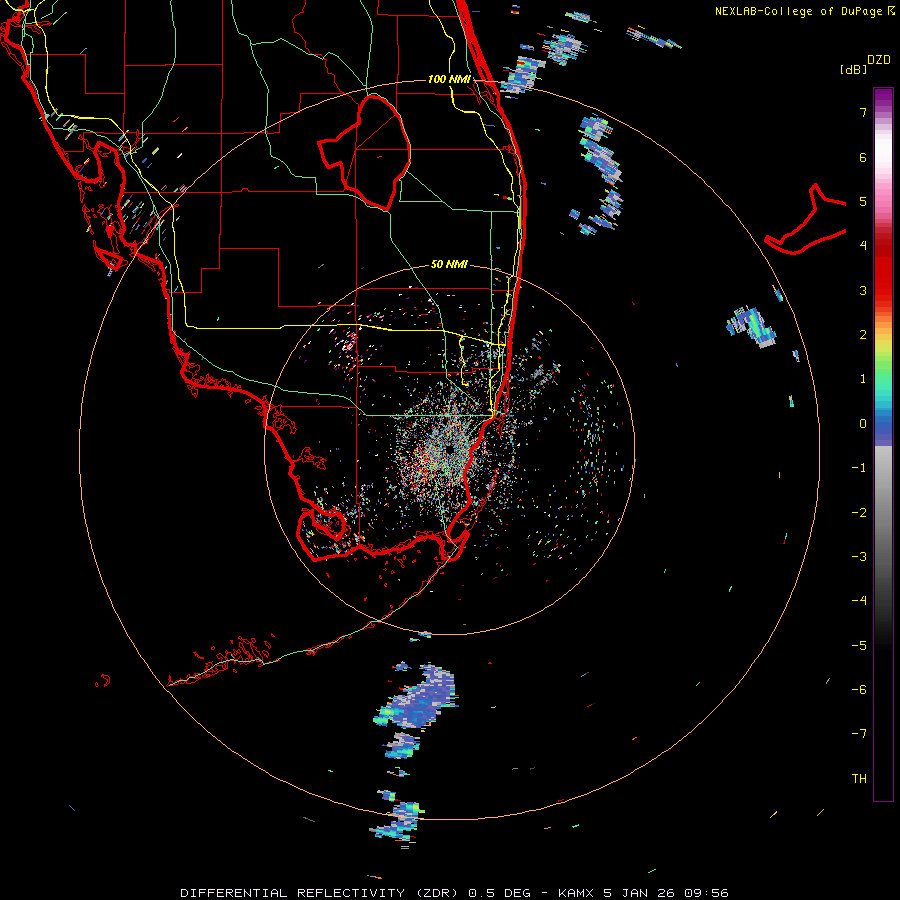Click the KAMX radar station identifier

point(577,893)
